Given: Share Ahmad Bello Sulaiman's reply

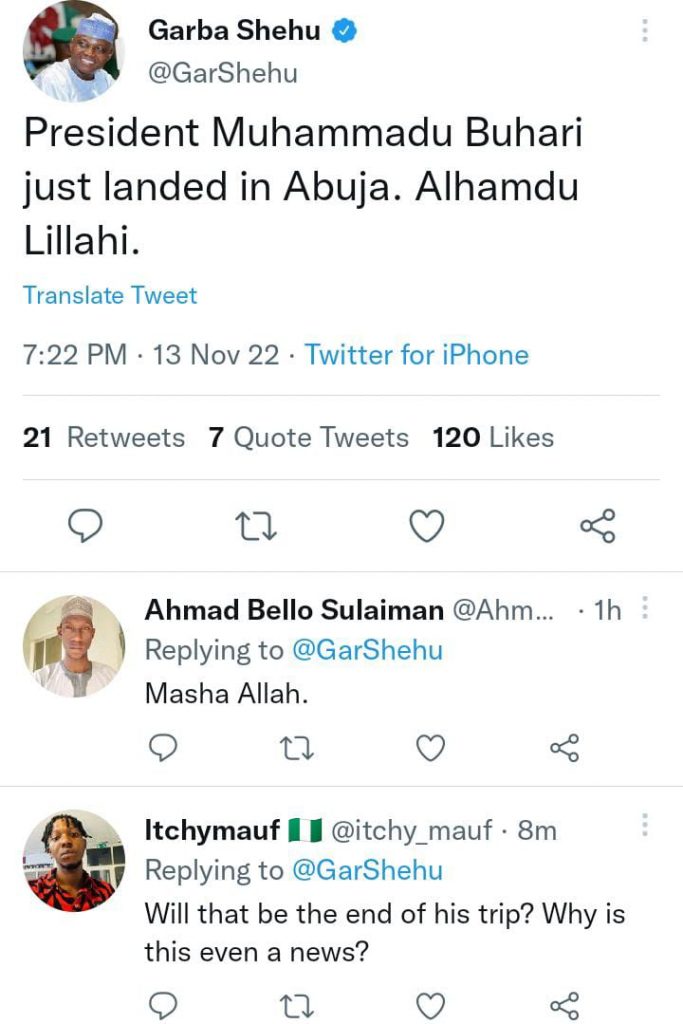Looking at the screenshot, I should point(564,747).
